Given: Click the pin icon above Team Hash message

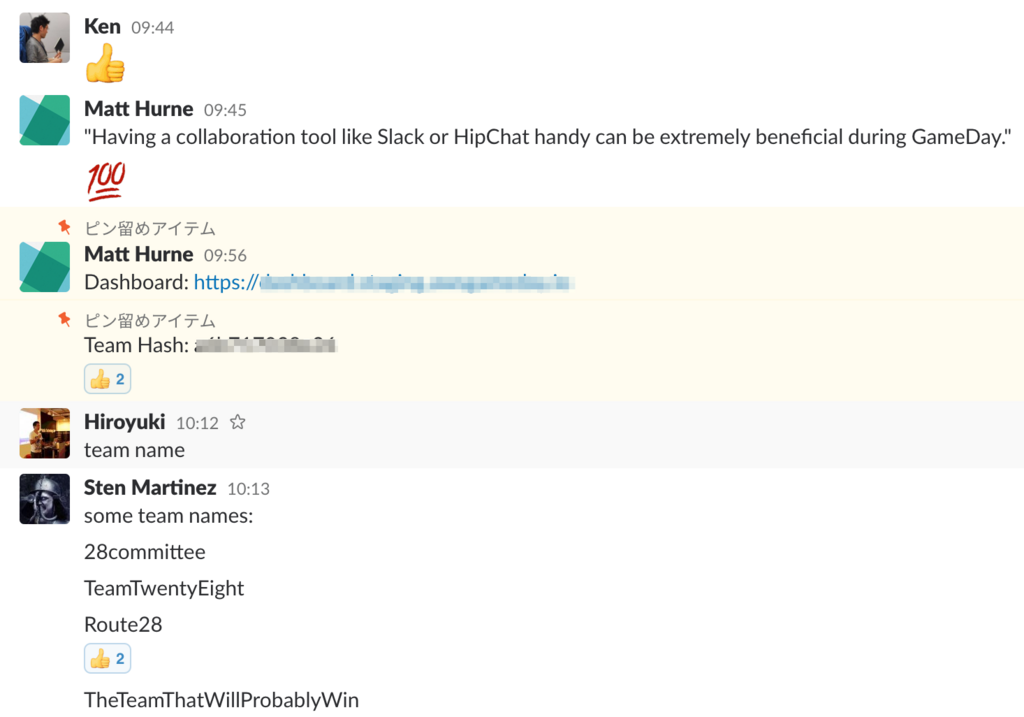Looking at the screenshot, I should (64, 319).
